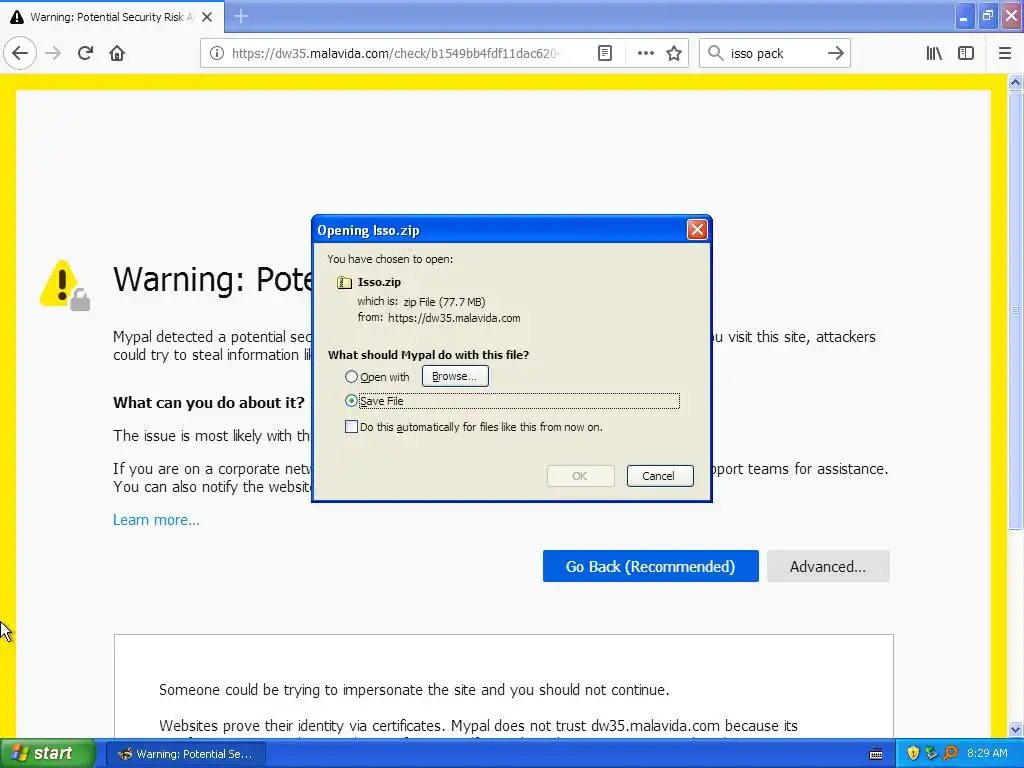Click Go Back (Recommended) button

(x=650, y=566)
